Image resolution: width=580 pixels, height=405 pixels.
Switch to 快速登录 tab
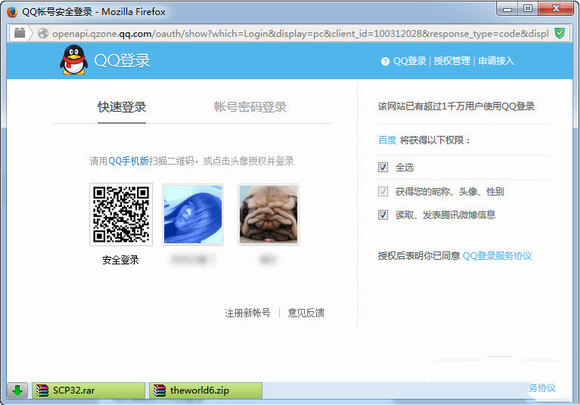(x=122, y=107)
